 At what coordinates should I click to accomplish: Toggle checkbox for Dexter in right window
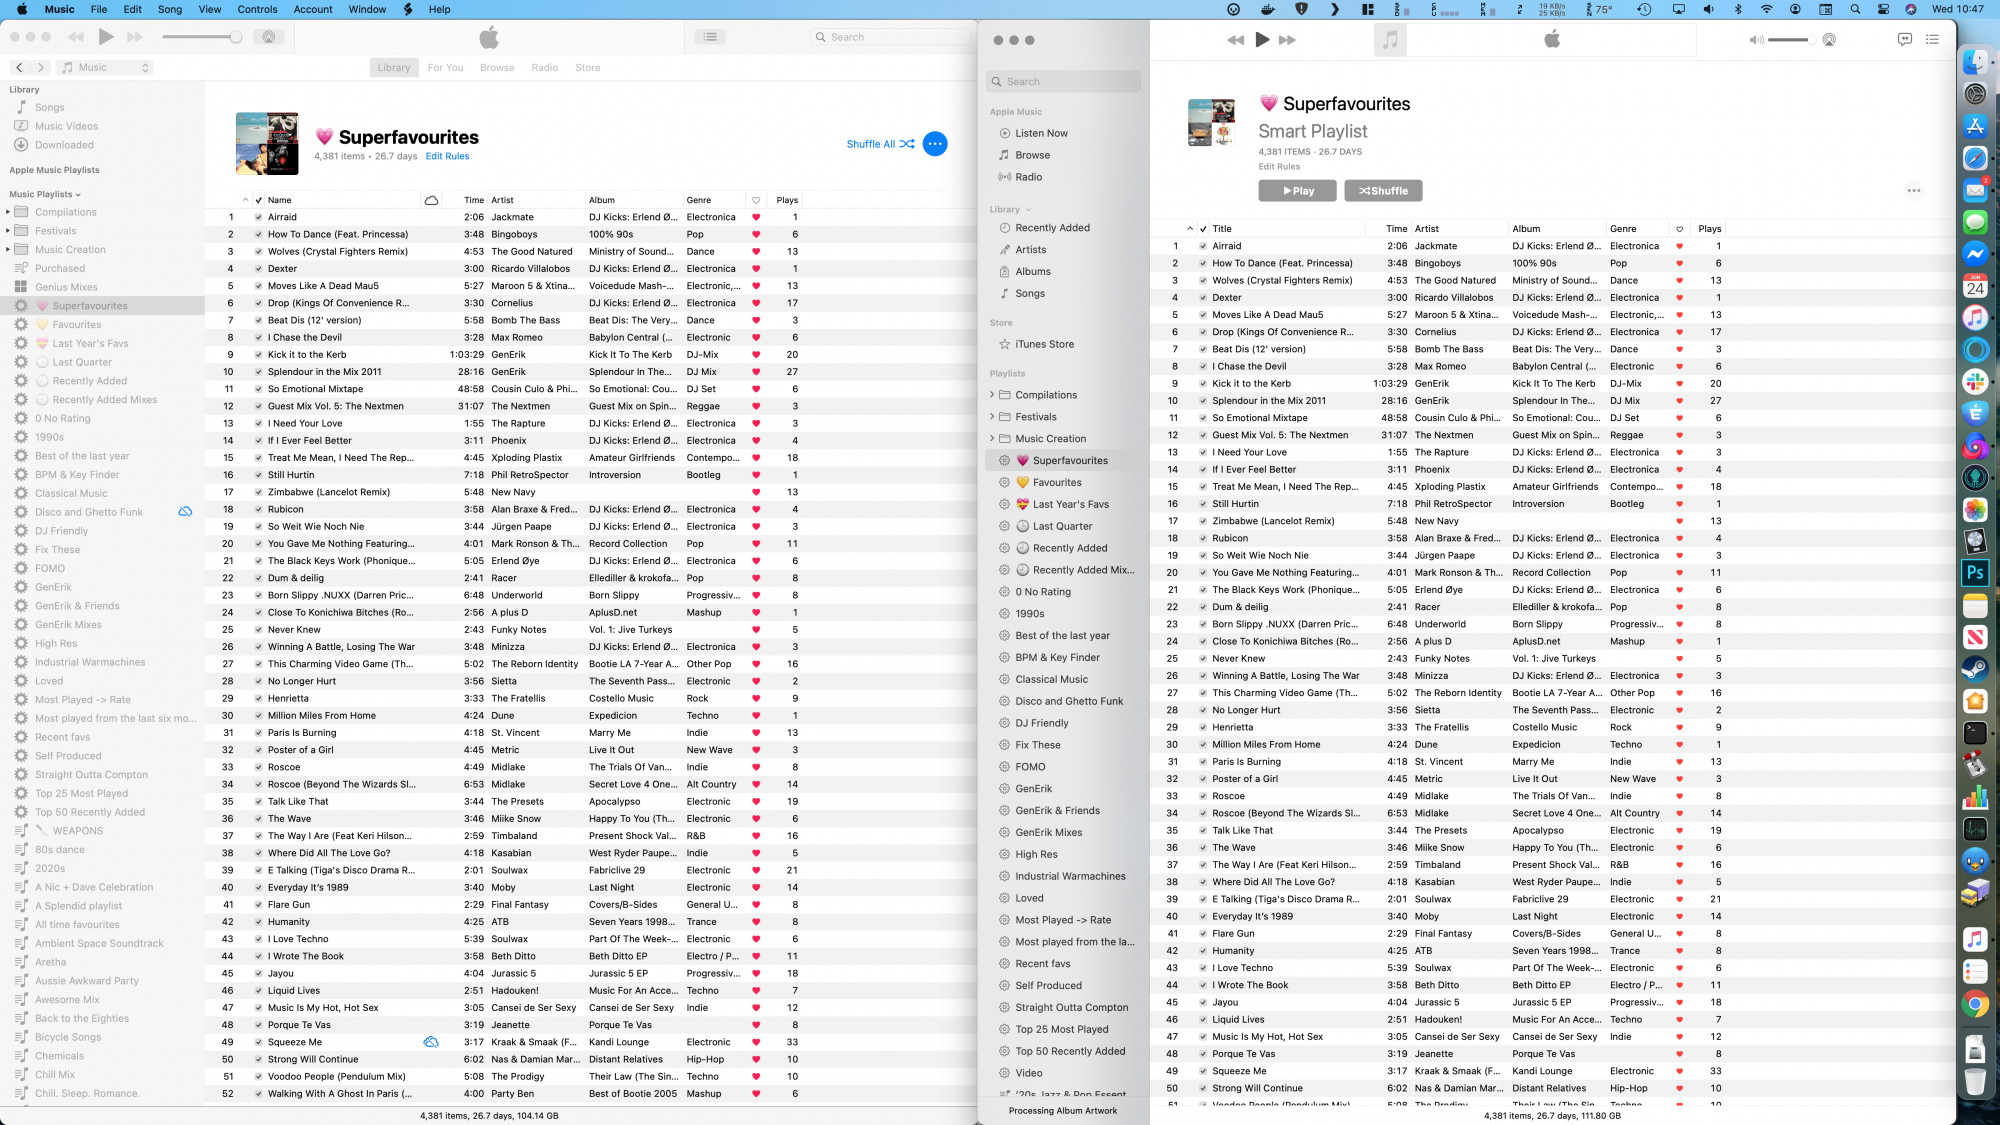1203,298
